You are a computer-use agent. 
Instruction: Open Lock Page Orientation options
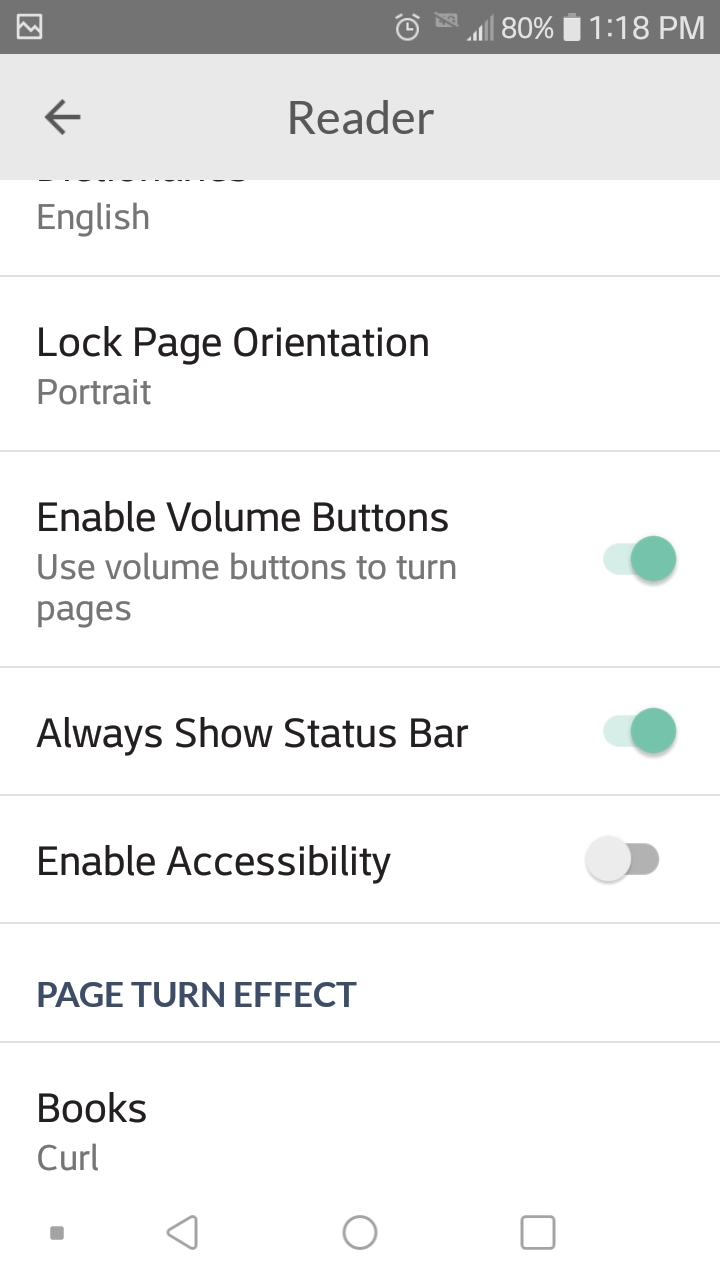coord(232,365)
